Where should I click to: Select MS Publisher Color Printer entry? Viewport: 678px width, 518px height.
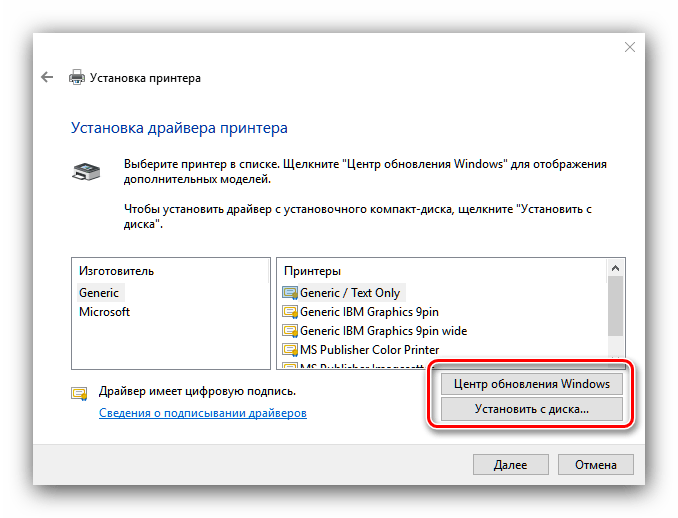pos(369,350)
